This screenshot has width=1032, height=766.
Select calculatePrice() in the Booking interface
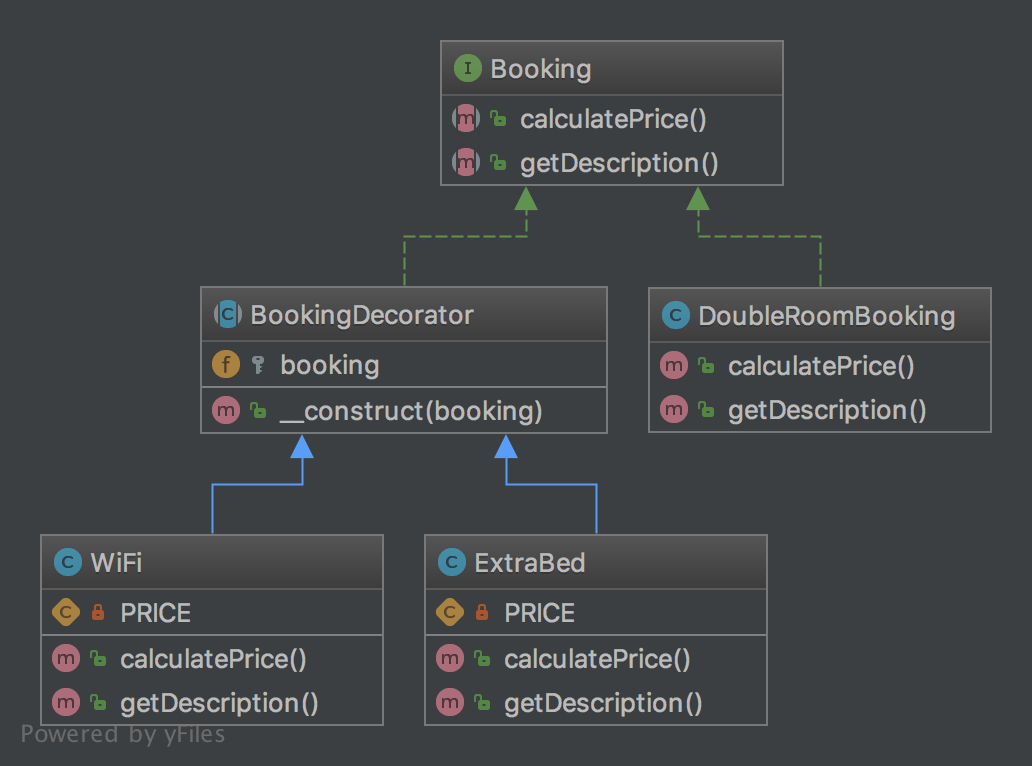pyautogui.click(x=613, y=120)
